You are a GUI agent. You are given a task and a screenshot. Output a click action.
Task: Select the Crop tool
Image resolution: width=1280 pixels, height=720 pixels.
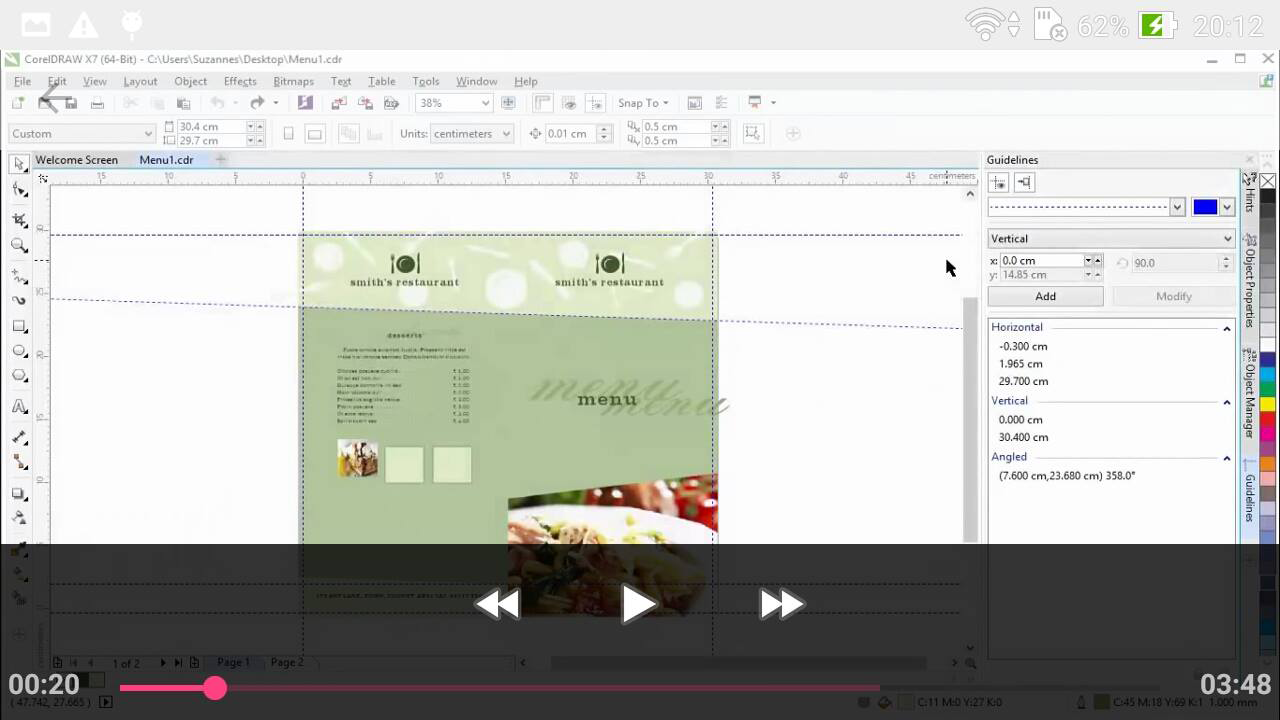click(x=19, y=220)
